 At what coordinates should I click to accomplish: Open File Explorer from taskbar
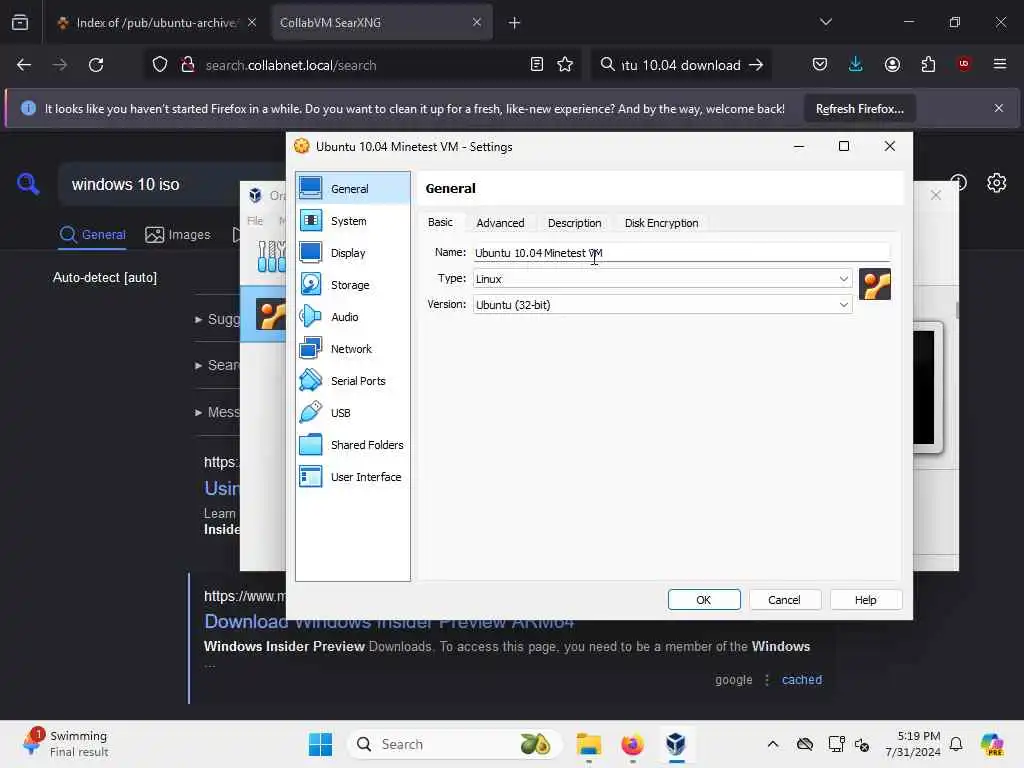[x=588, y=744]
